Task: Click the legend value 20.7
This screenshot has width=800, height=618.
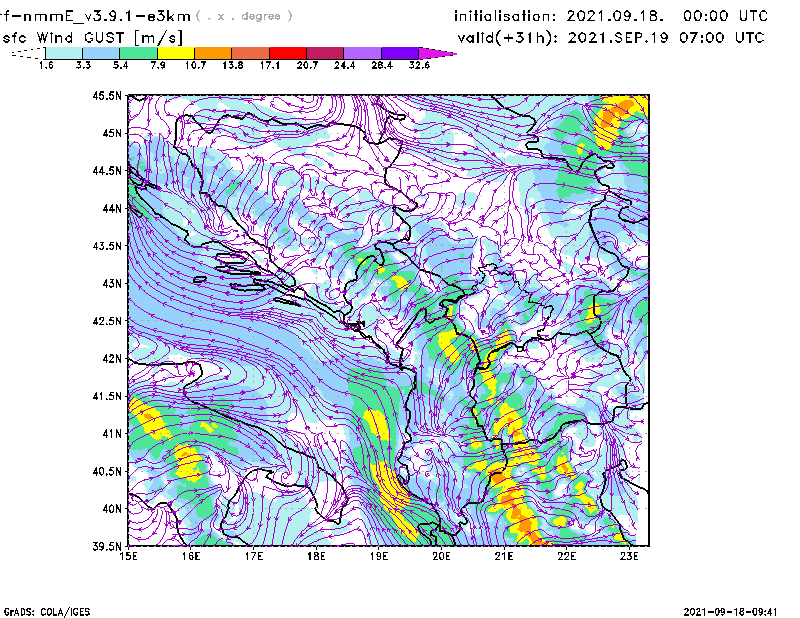Action: coord(307,65)
